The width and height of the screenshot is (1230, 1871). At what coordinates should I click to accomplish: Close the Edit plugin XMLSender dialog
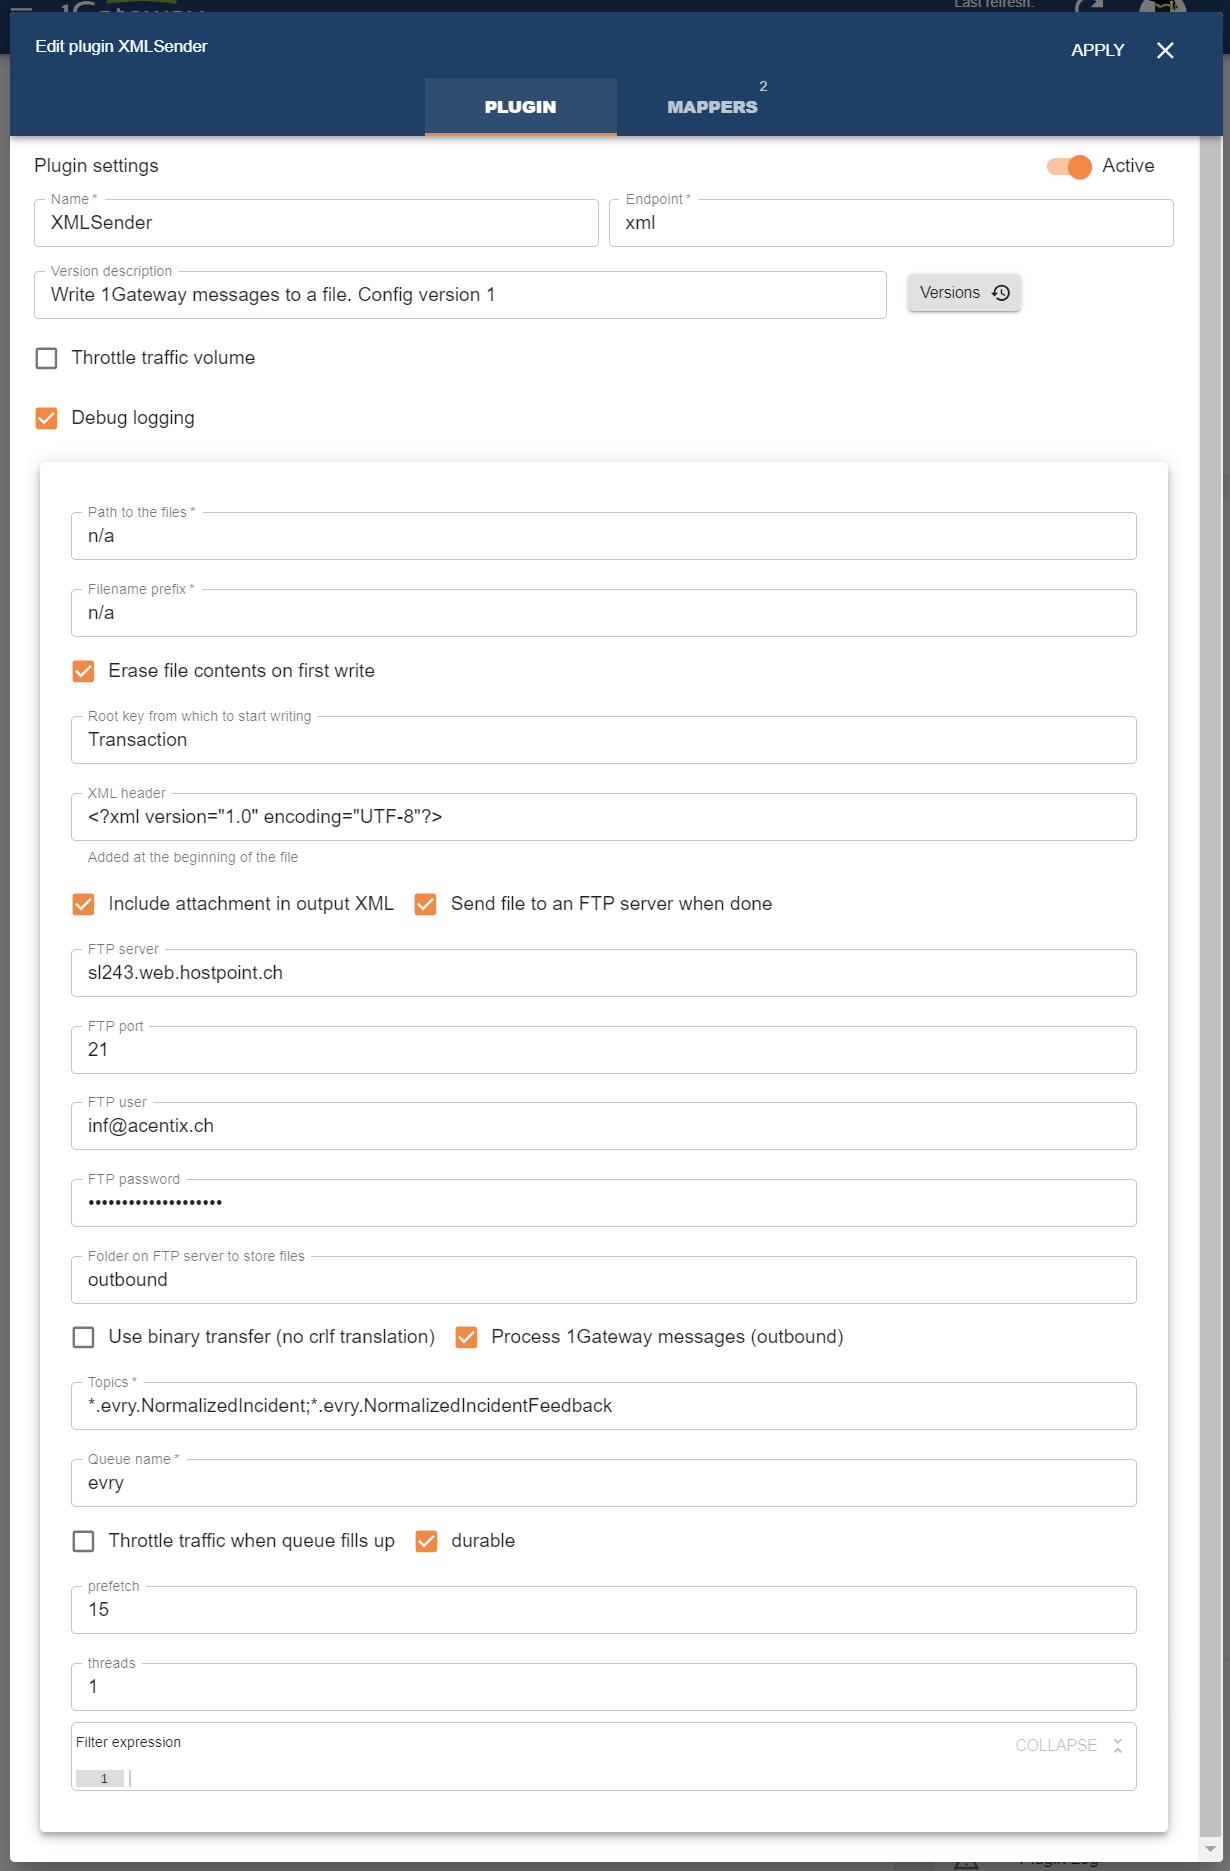click(1165, 51)
